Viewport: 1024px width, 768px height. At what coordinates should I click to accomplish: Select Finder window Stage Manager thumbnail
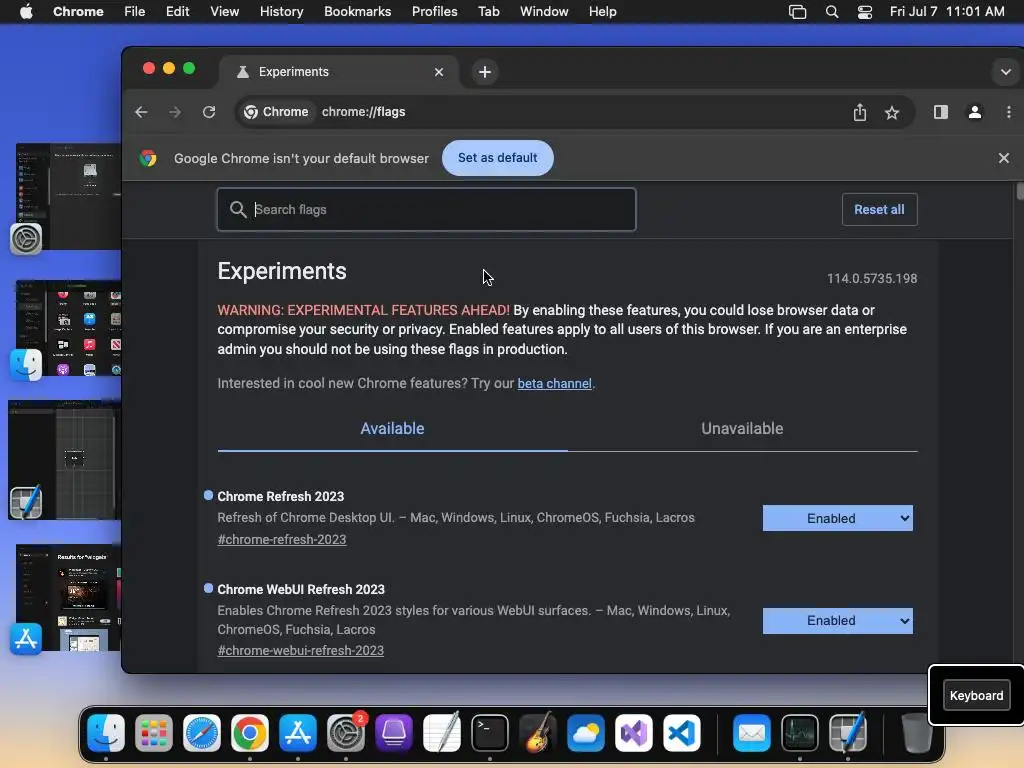[68, 328]
